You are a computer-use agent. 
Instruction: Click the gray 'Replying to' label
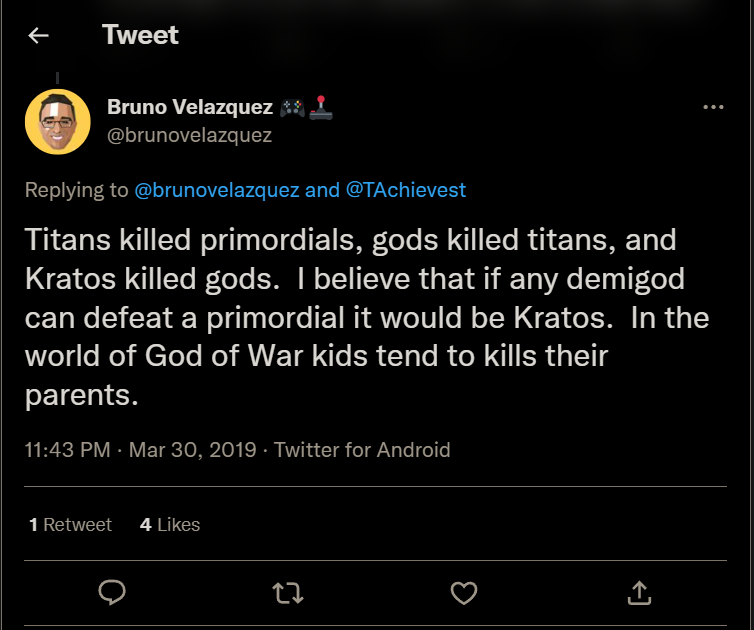pyautogui.click(x=77, y=190)
